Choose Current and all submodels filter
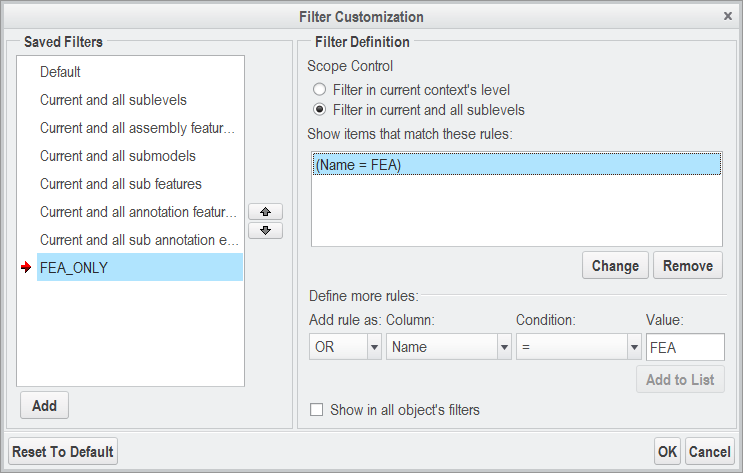This screenshot has width=743, height=473. click(118, 156)
